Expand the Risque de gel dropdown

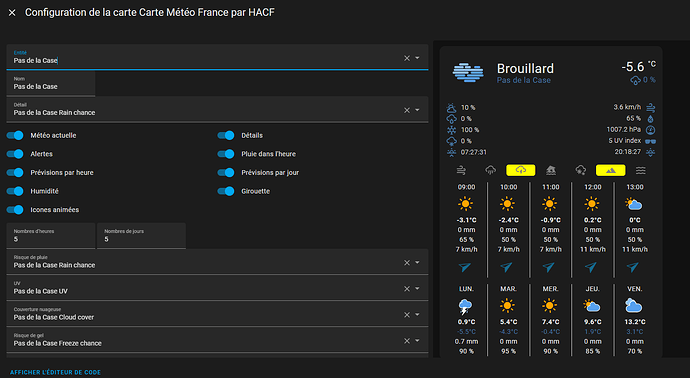[417, 341]
